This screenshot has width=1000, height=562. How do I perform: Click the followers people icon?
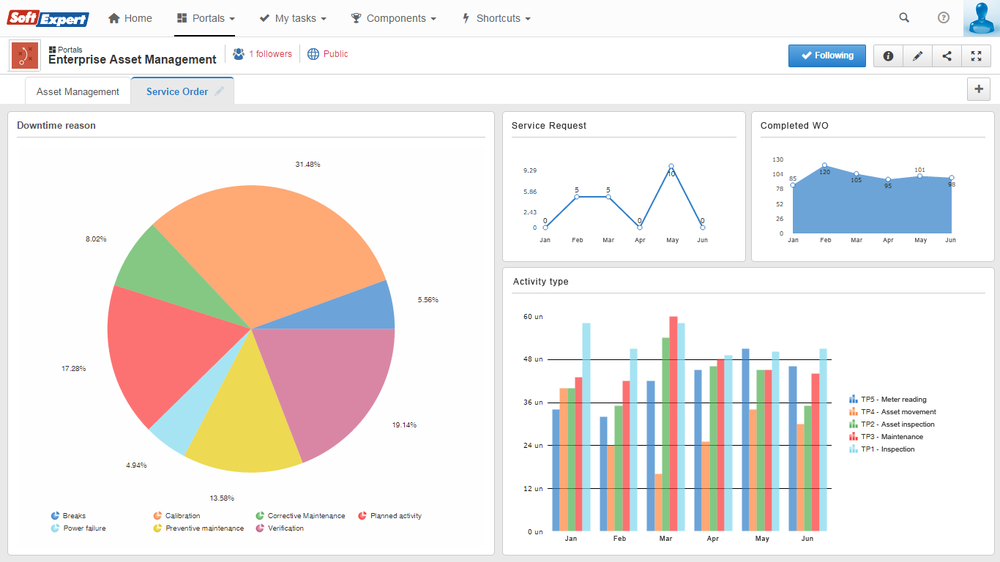pyautogui.click(x=239, y=54)
